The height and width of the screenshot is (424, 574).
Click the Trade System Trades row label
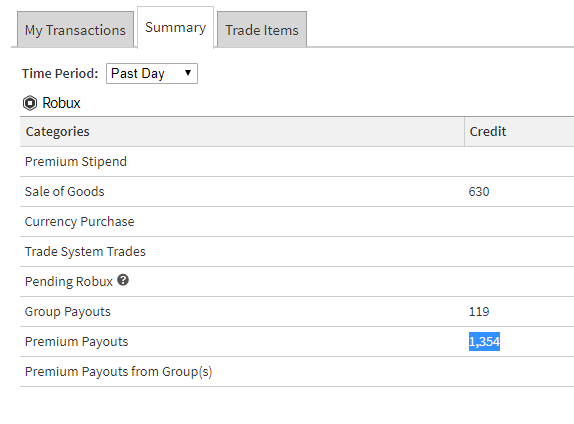(x=85, y=252)
